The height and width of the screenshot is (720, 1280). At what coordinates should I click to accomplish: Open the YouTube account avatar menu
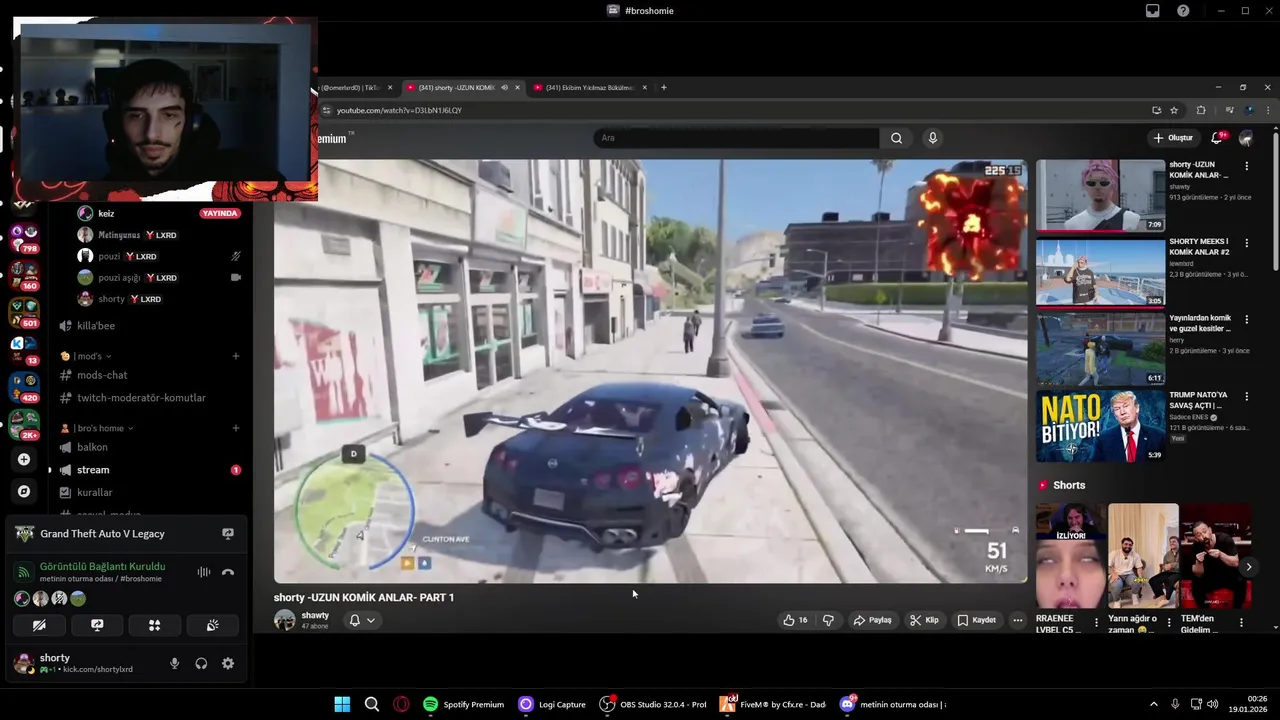(x=1246, y=138)
